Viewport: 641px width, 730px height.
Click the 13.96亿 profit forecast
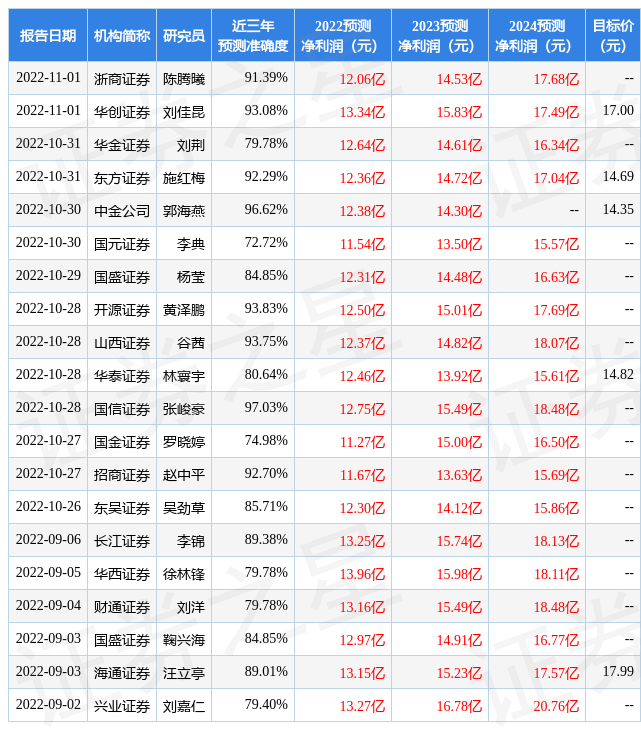[362, 575]
